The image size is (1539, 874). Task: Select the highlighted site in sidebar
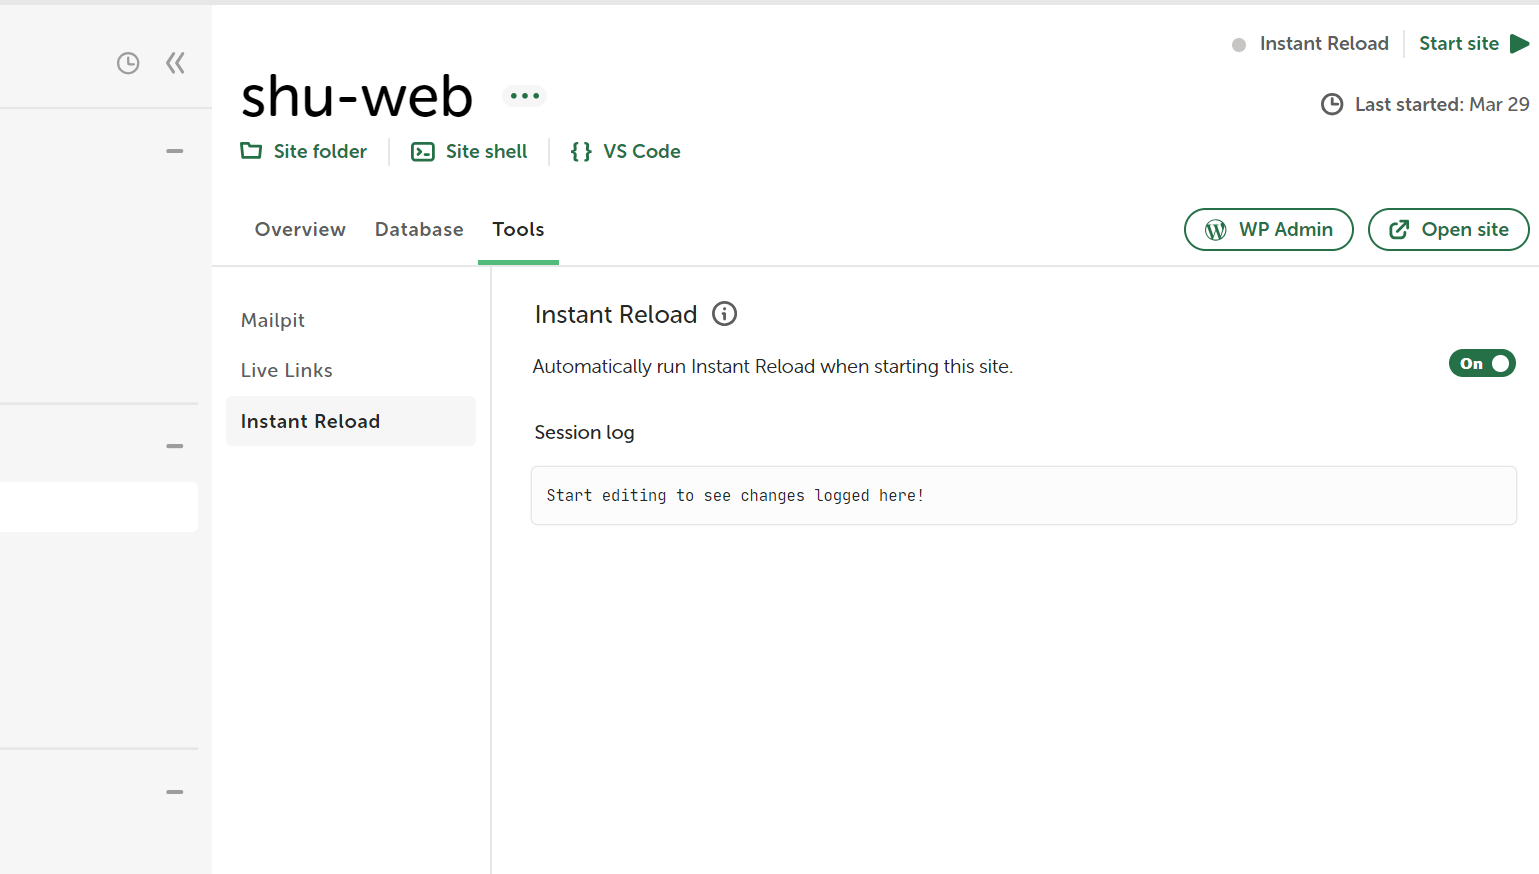[99, 507]
